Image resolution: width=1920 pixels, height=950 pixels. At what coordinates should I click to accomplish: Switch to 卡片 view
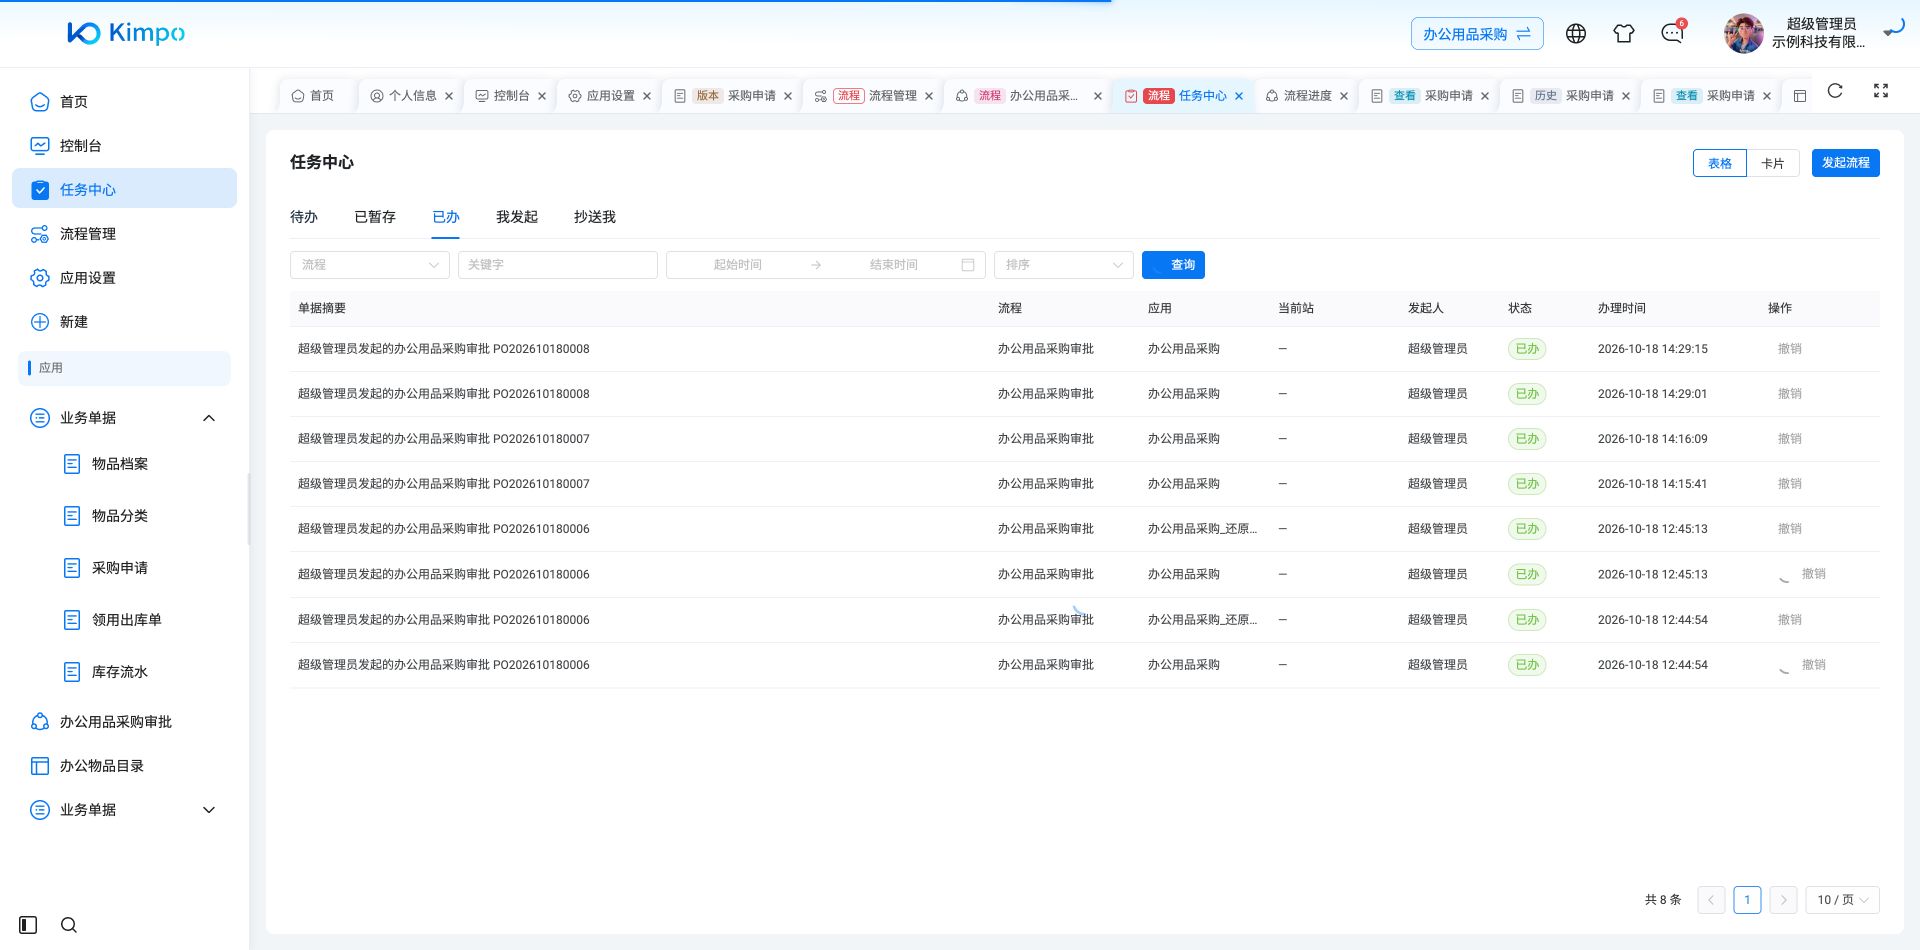click(1773, 163)
